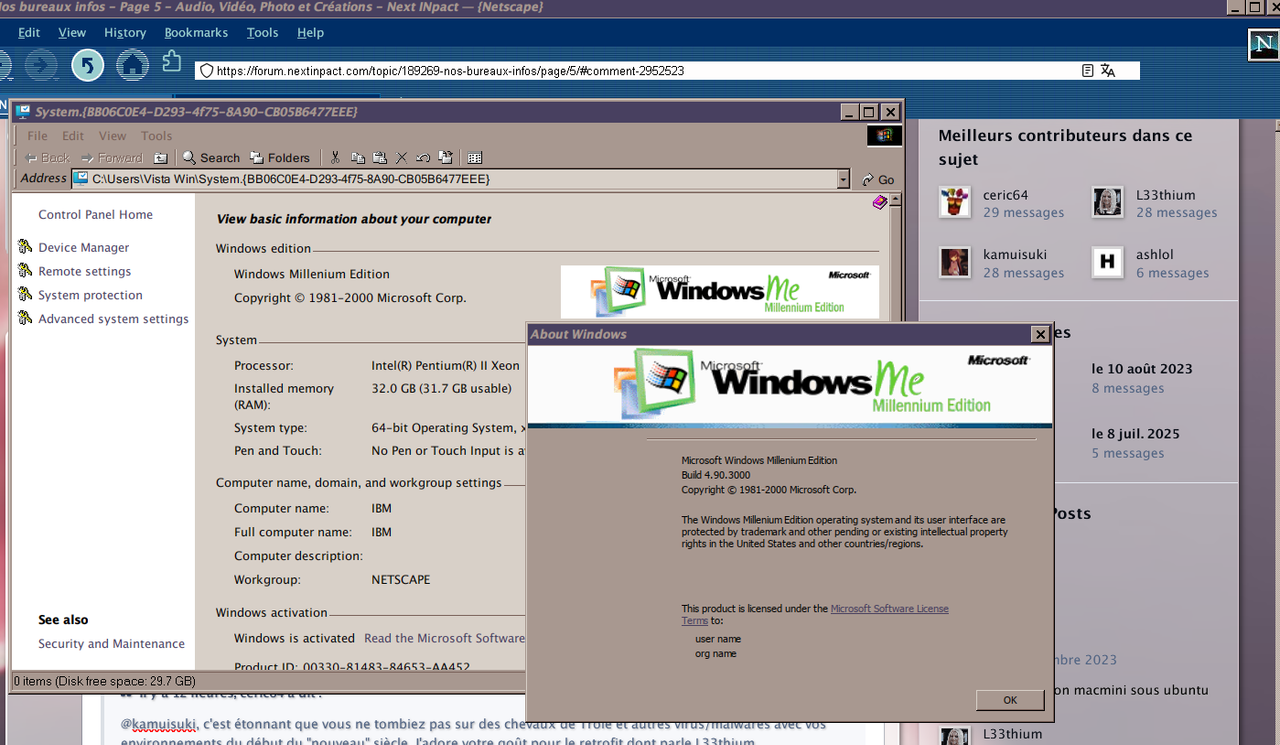The image size is (1280, 745).
Task: Go to Netscape home page
Action: [132, 66]
